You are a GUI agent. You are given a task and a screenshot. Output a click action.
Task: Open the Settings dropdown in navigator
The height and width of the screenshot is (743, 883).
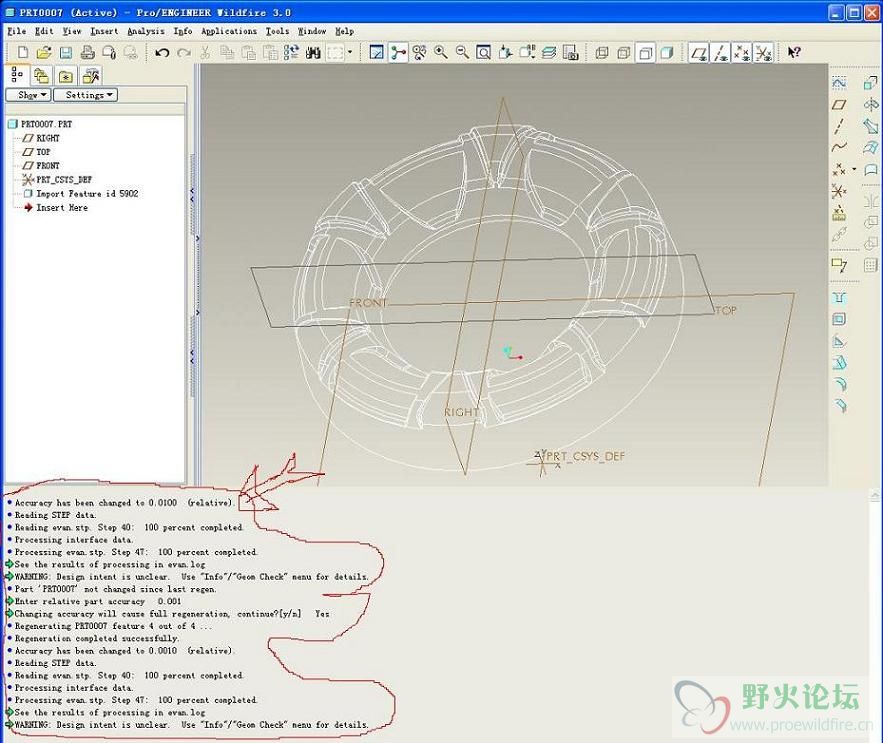tap(86, 95)
